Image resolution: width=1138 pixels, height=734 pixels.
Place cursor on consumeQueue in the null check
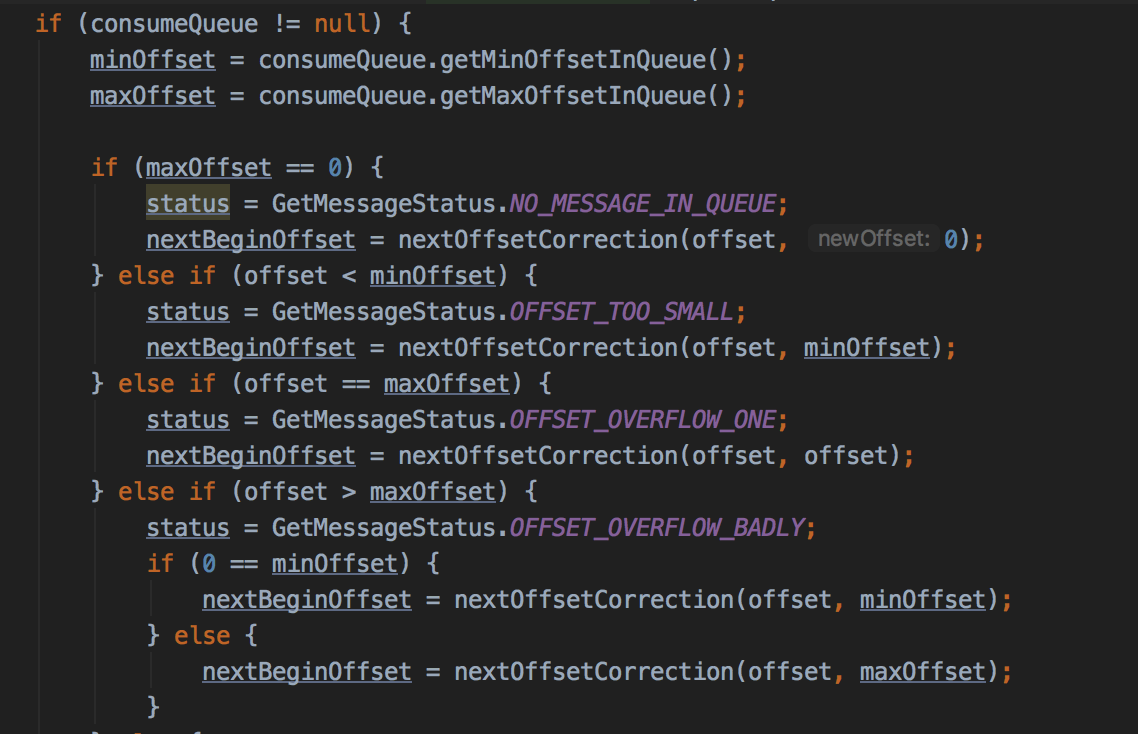(174, 25)
